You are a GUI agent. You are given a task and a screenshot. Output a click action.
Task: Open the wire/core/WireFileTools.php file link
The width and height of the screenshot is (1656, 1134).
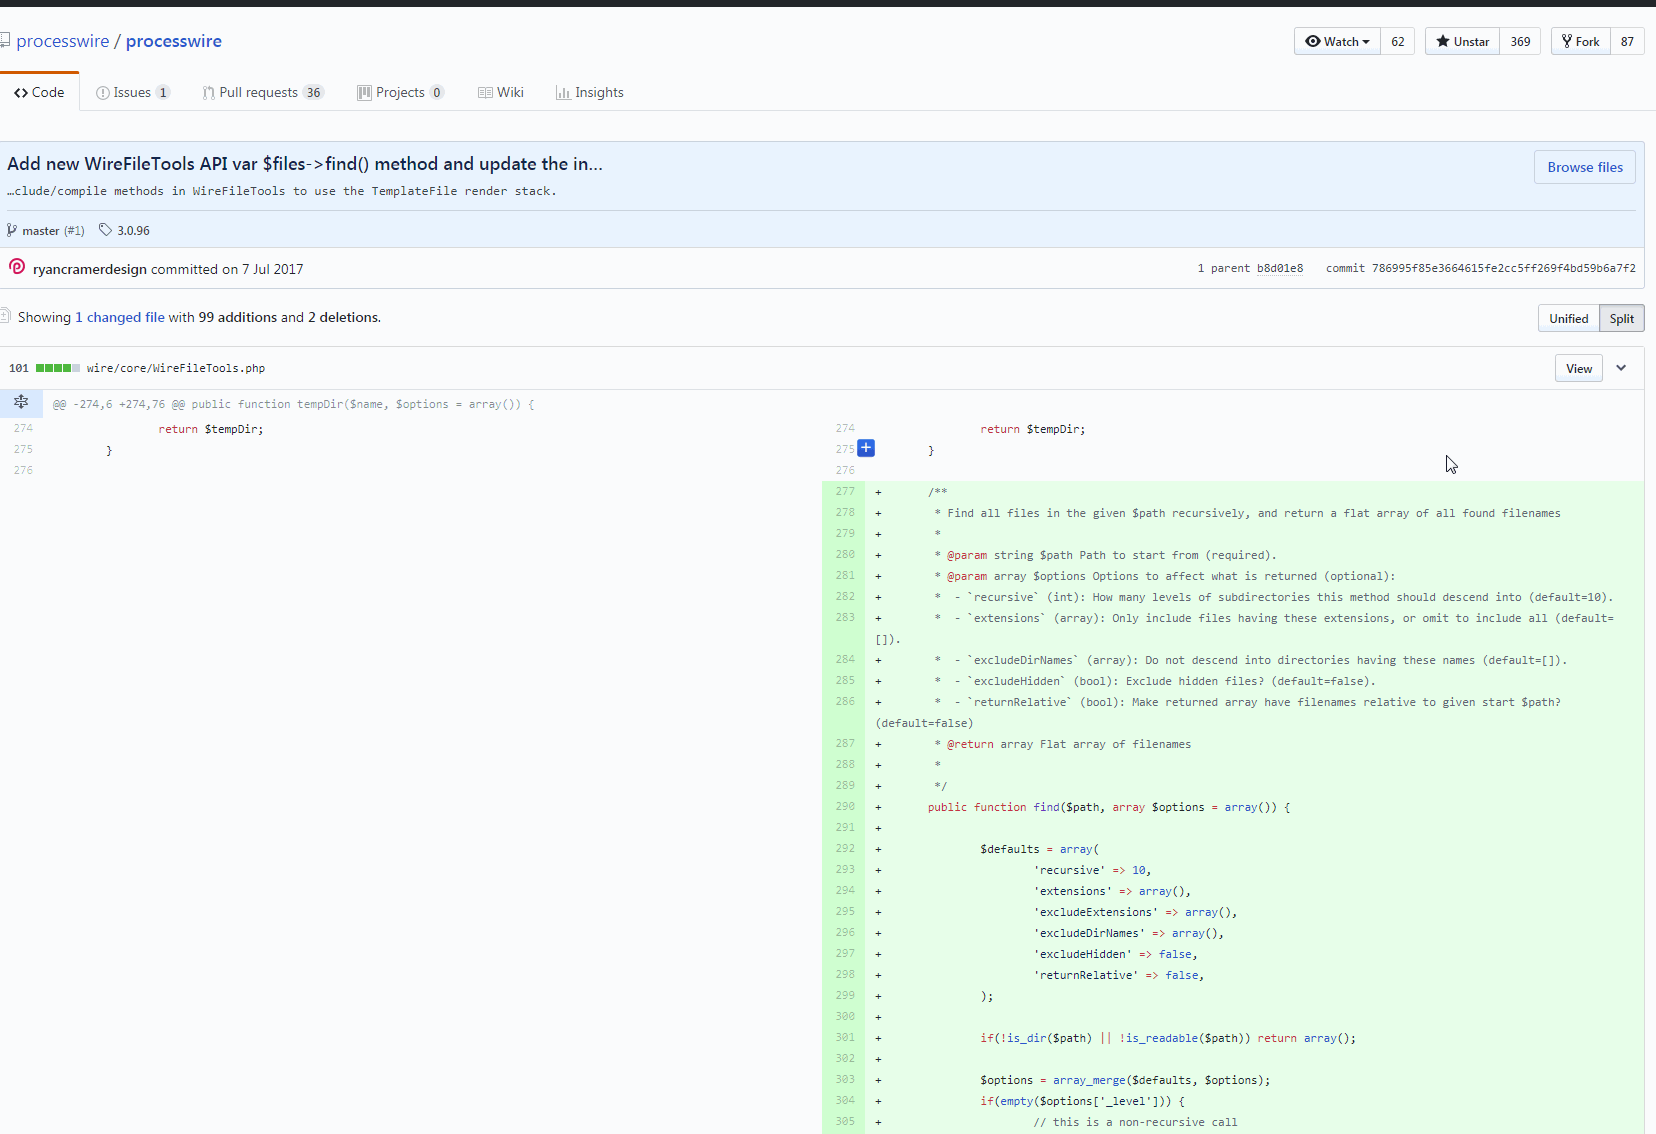[x=175, y=368]
